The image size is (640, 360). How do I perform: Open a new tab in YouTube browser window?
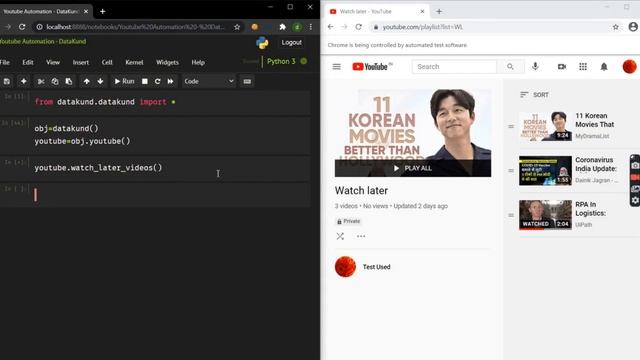click(x=439, y=11)
